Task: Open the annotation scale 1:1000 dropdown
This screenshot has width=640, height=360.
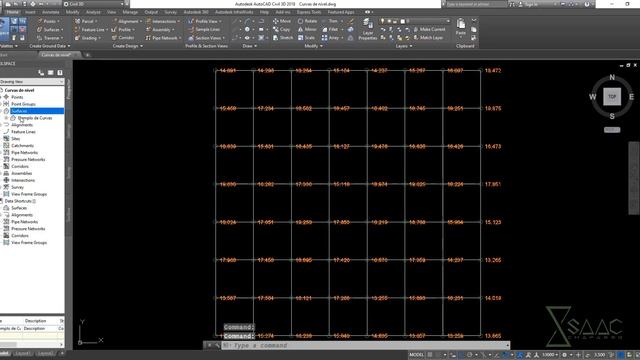Action: (x=549, y=355)
